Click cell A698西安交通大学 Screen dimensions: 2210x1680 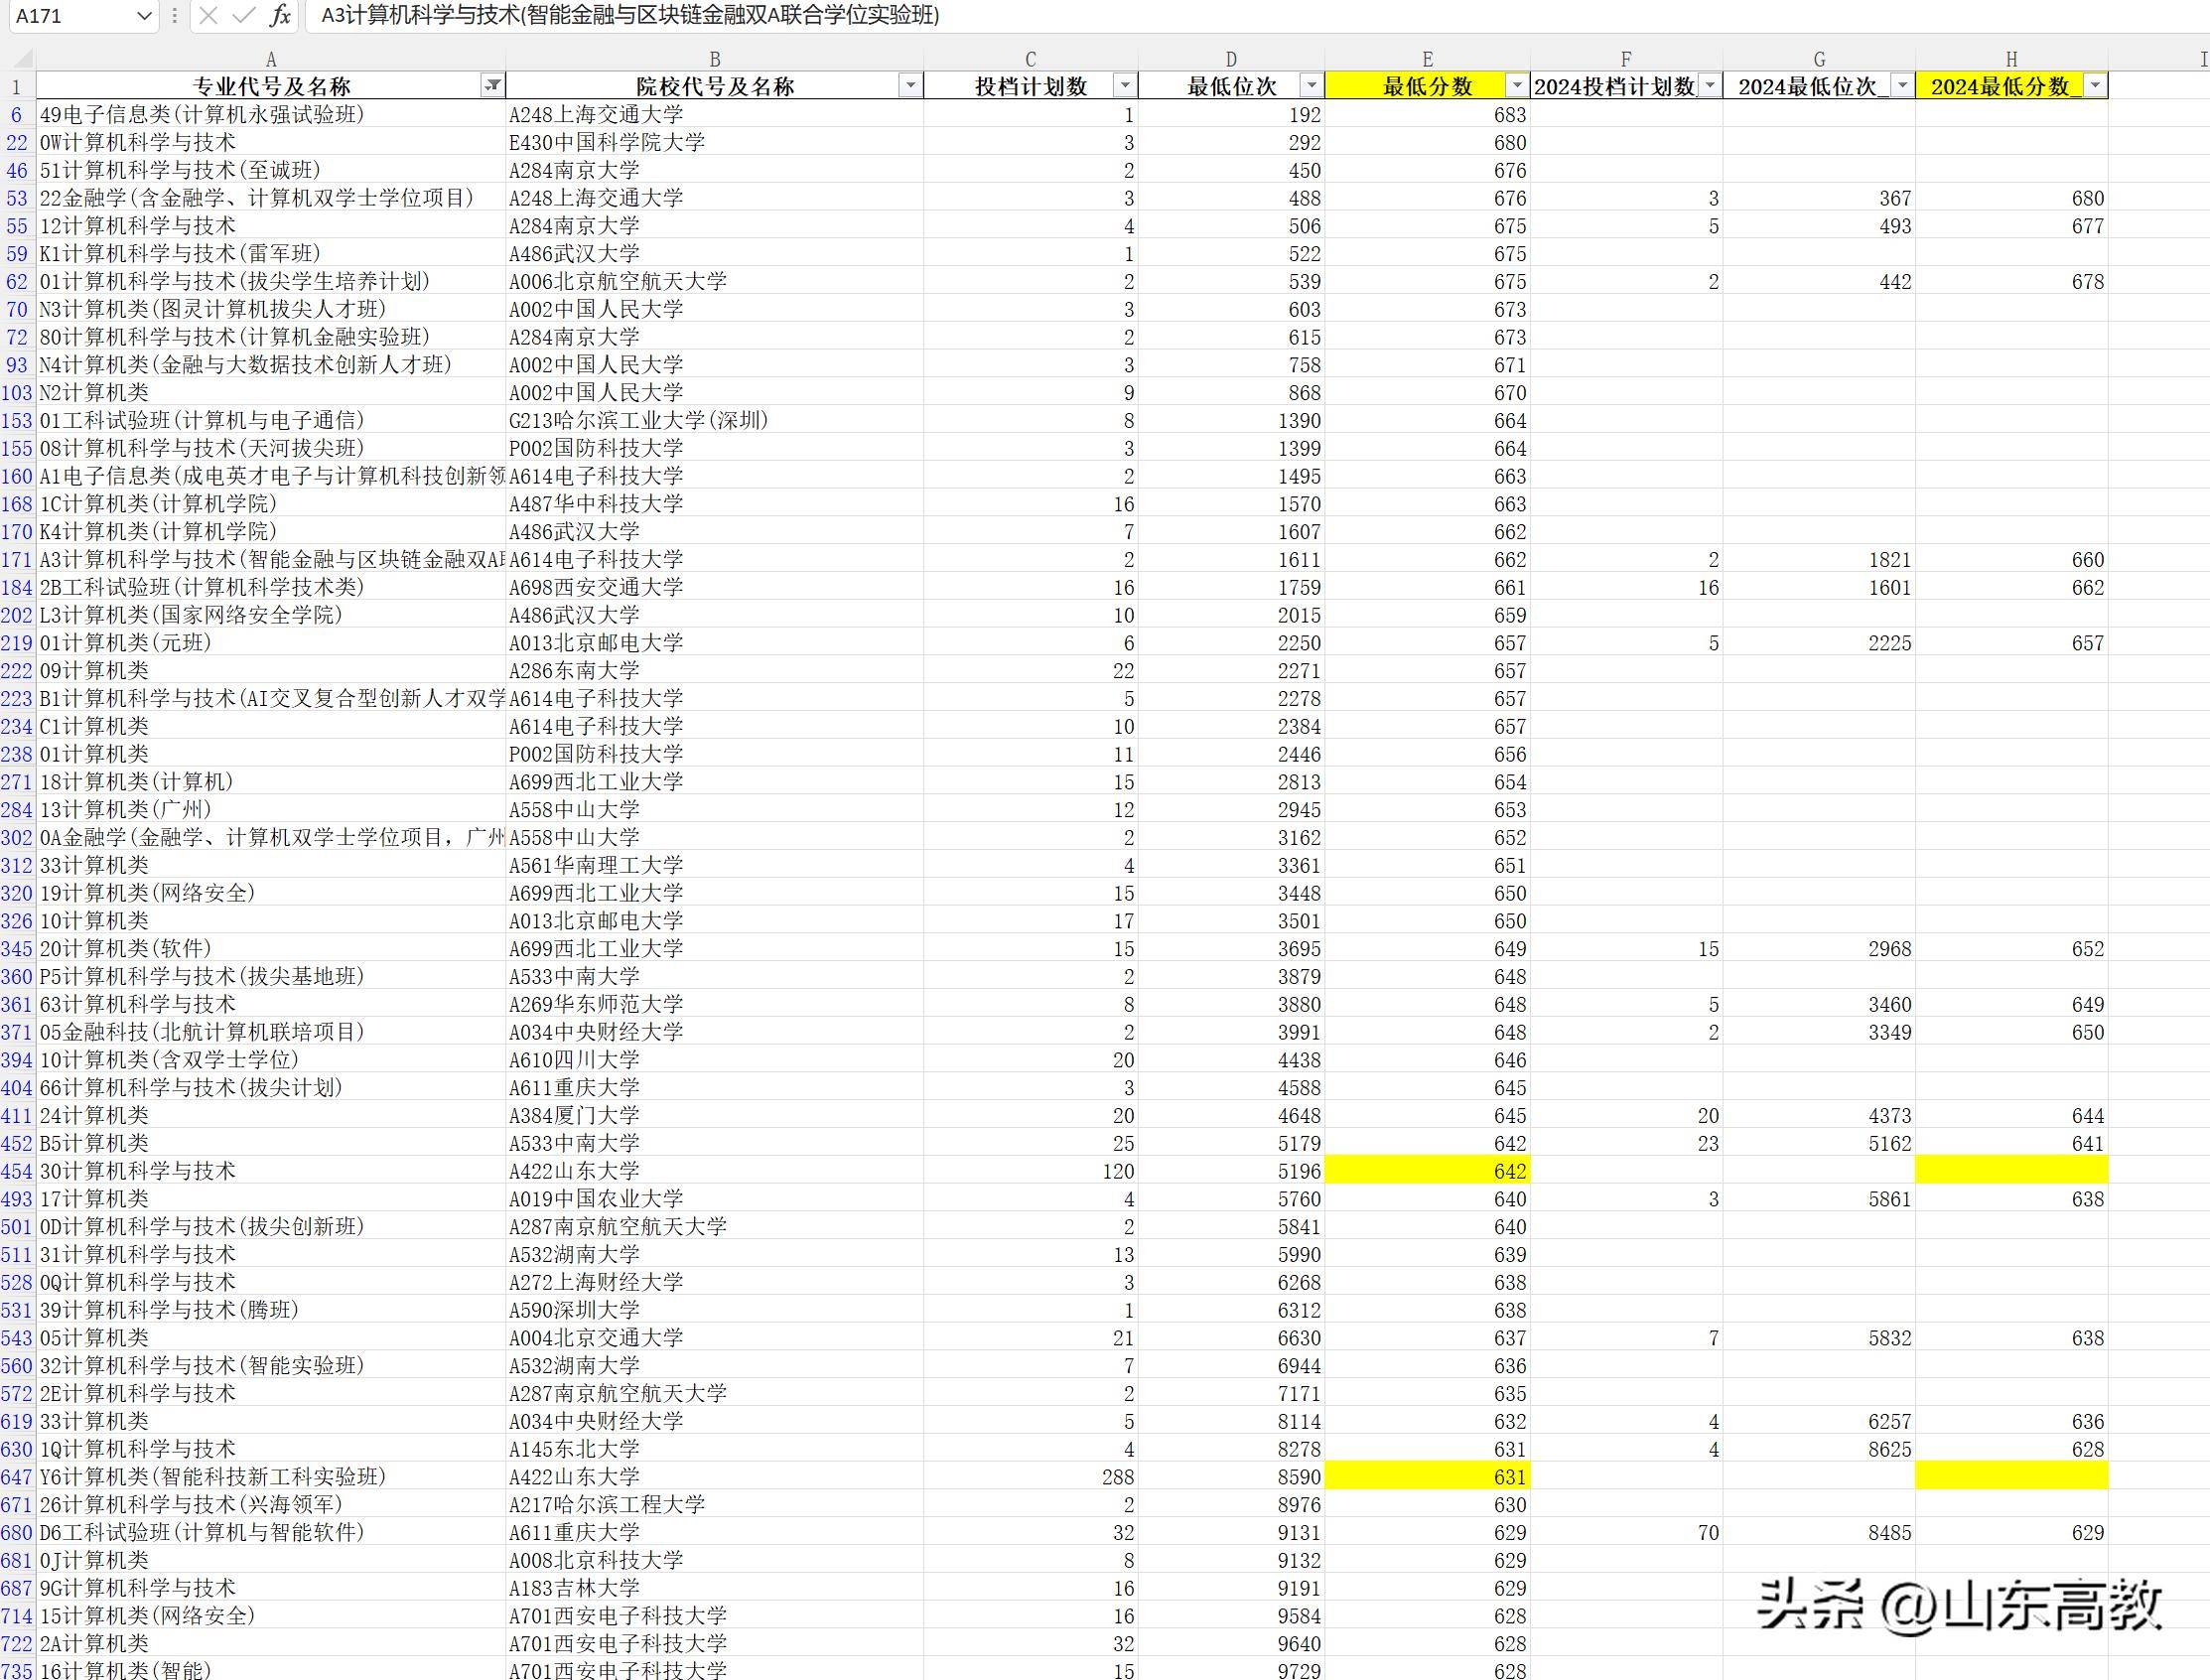[x=715, y=588]
